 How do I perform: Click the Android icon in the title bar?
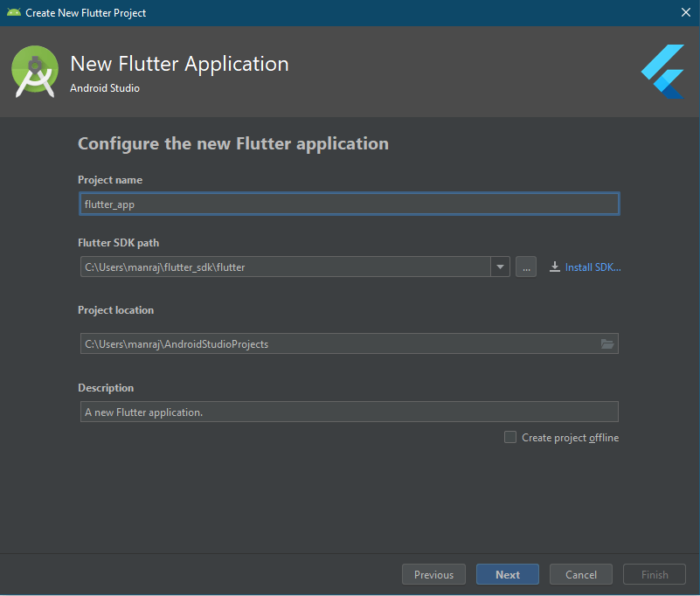14,13
